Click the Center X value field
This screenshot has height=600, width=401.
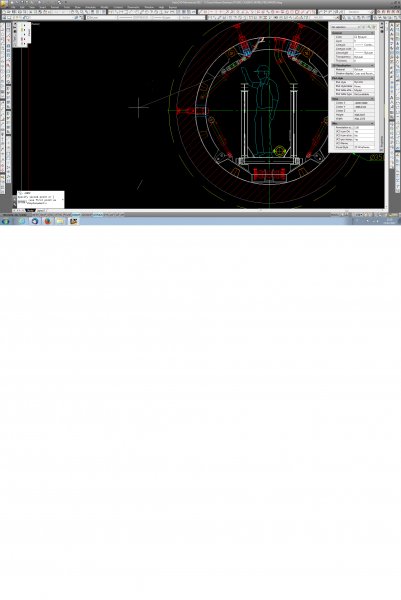click(364, 103)
